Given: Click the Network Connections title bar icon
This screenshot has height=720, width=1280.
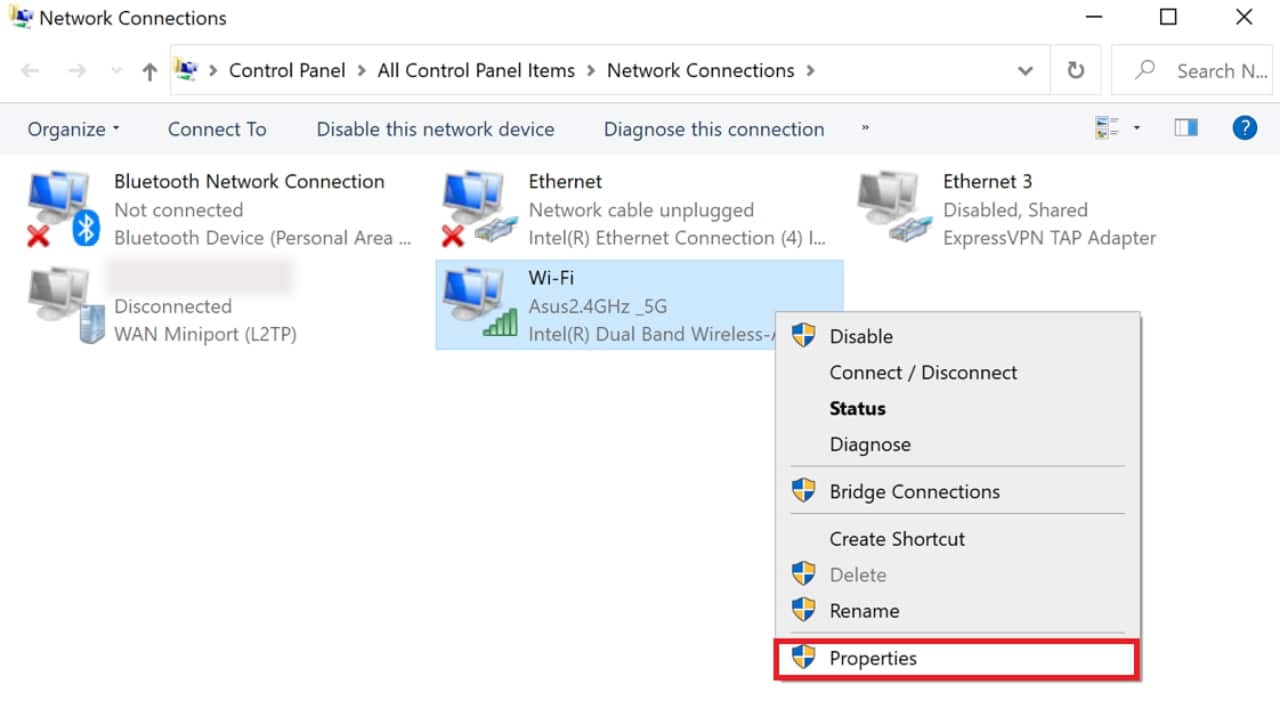Looking at the screenshot, I should (x=20, y=17).
